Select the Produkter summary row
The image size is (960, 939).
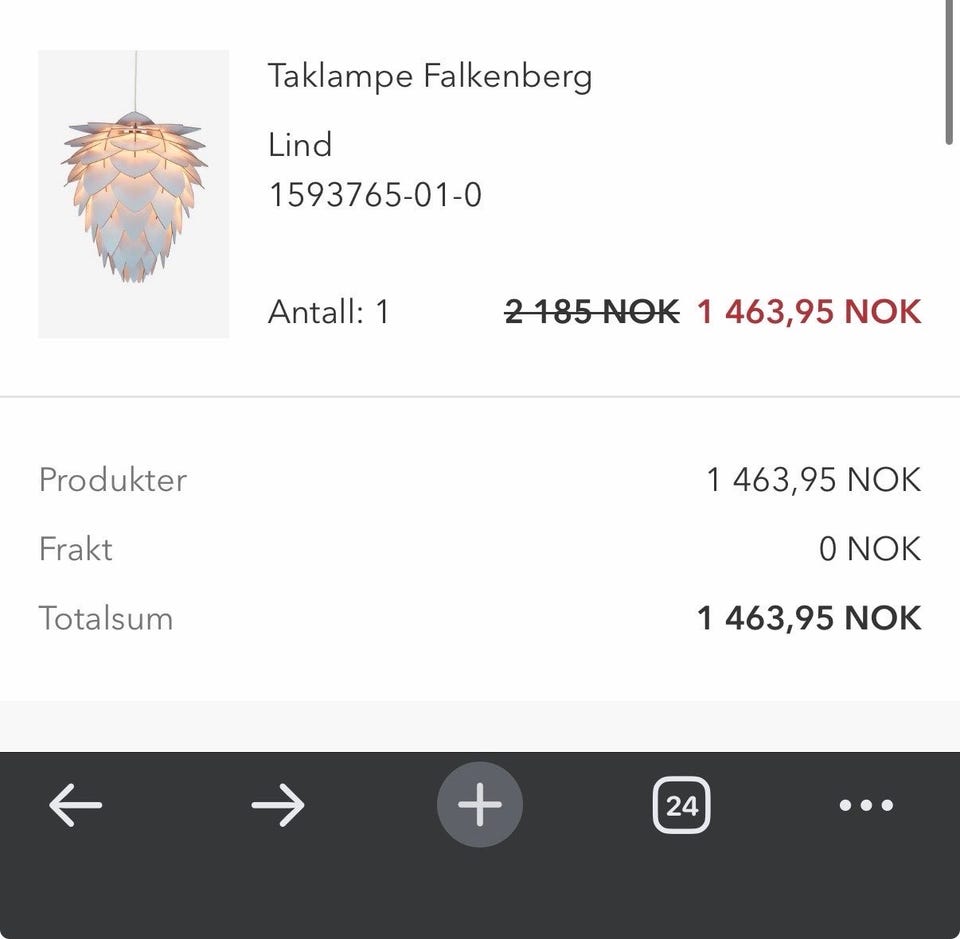[110, 480]
